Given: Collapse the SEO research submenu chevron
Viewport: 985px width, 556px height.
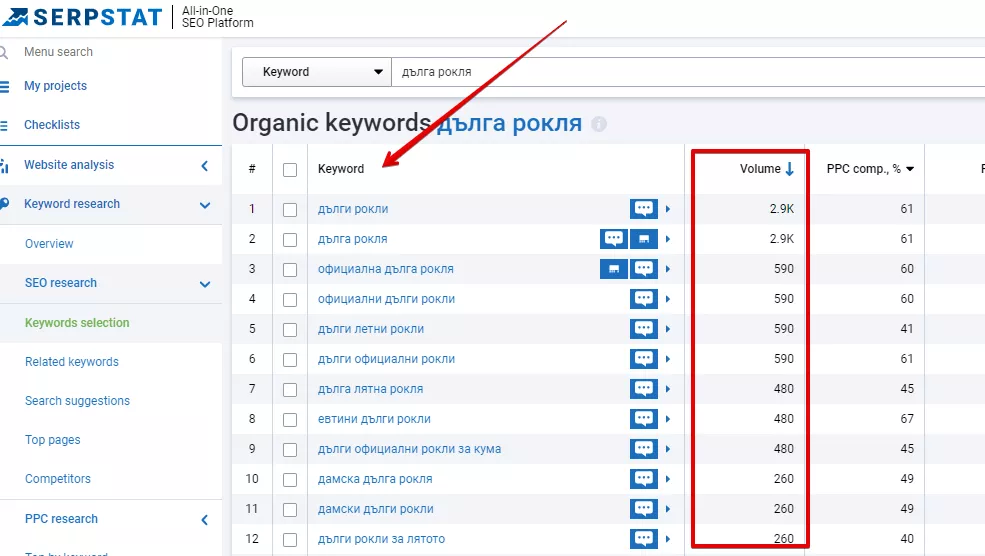Looking at the screenshot, I should 205,284.
